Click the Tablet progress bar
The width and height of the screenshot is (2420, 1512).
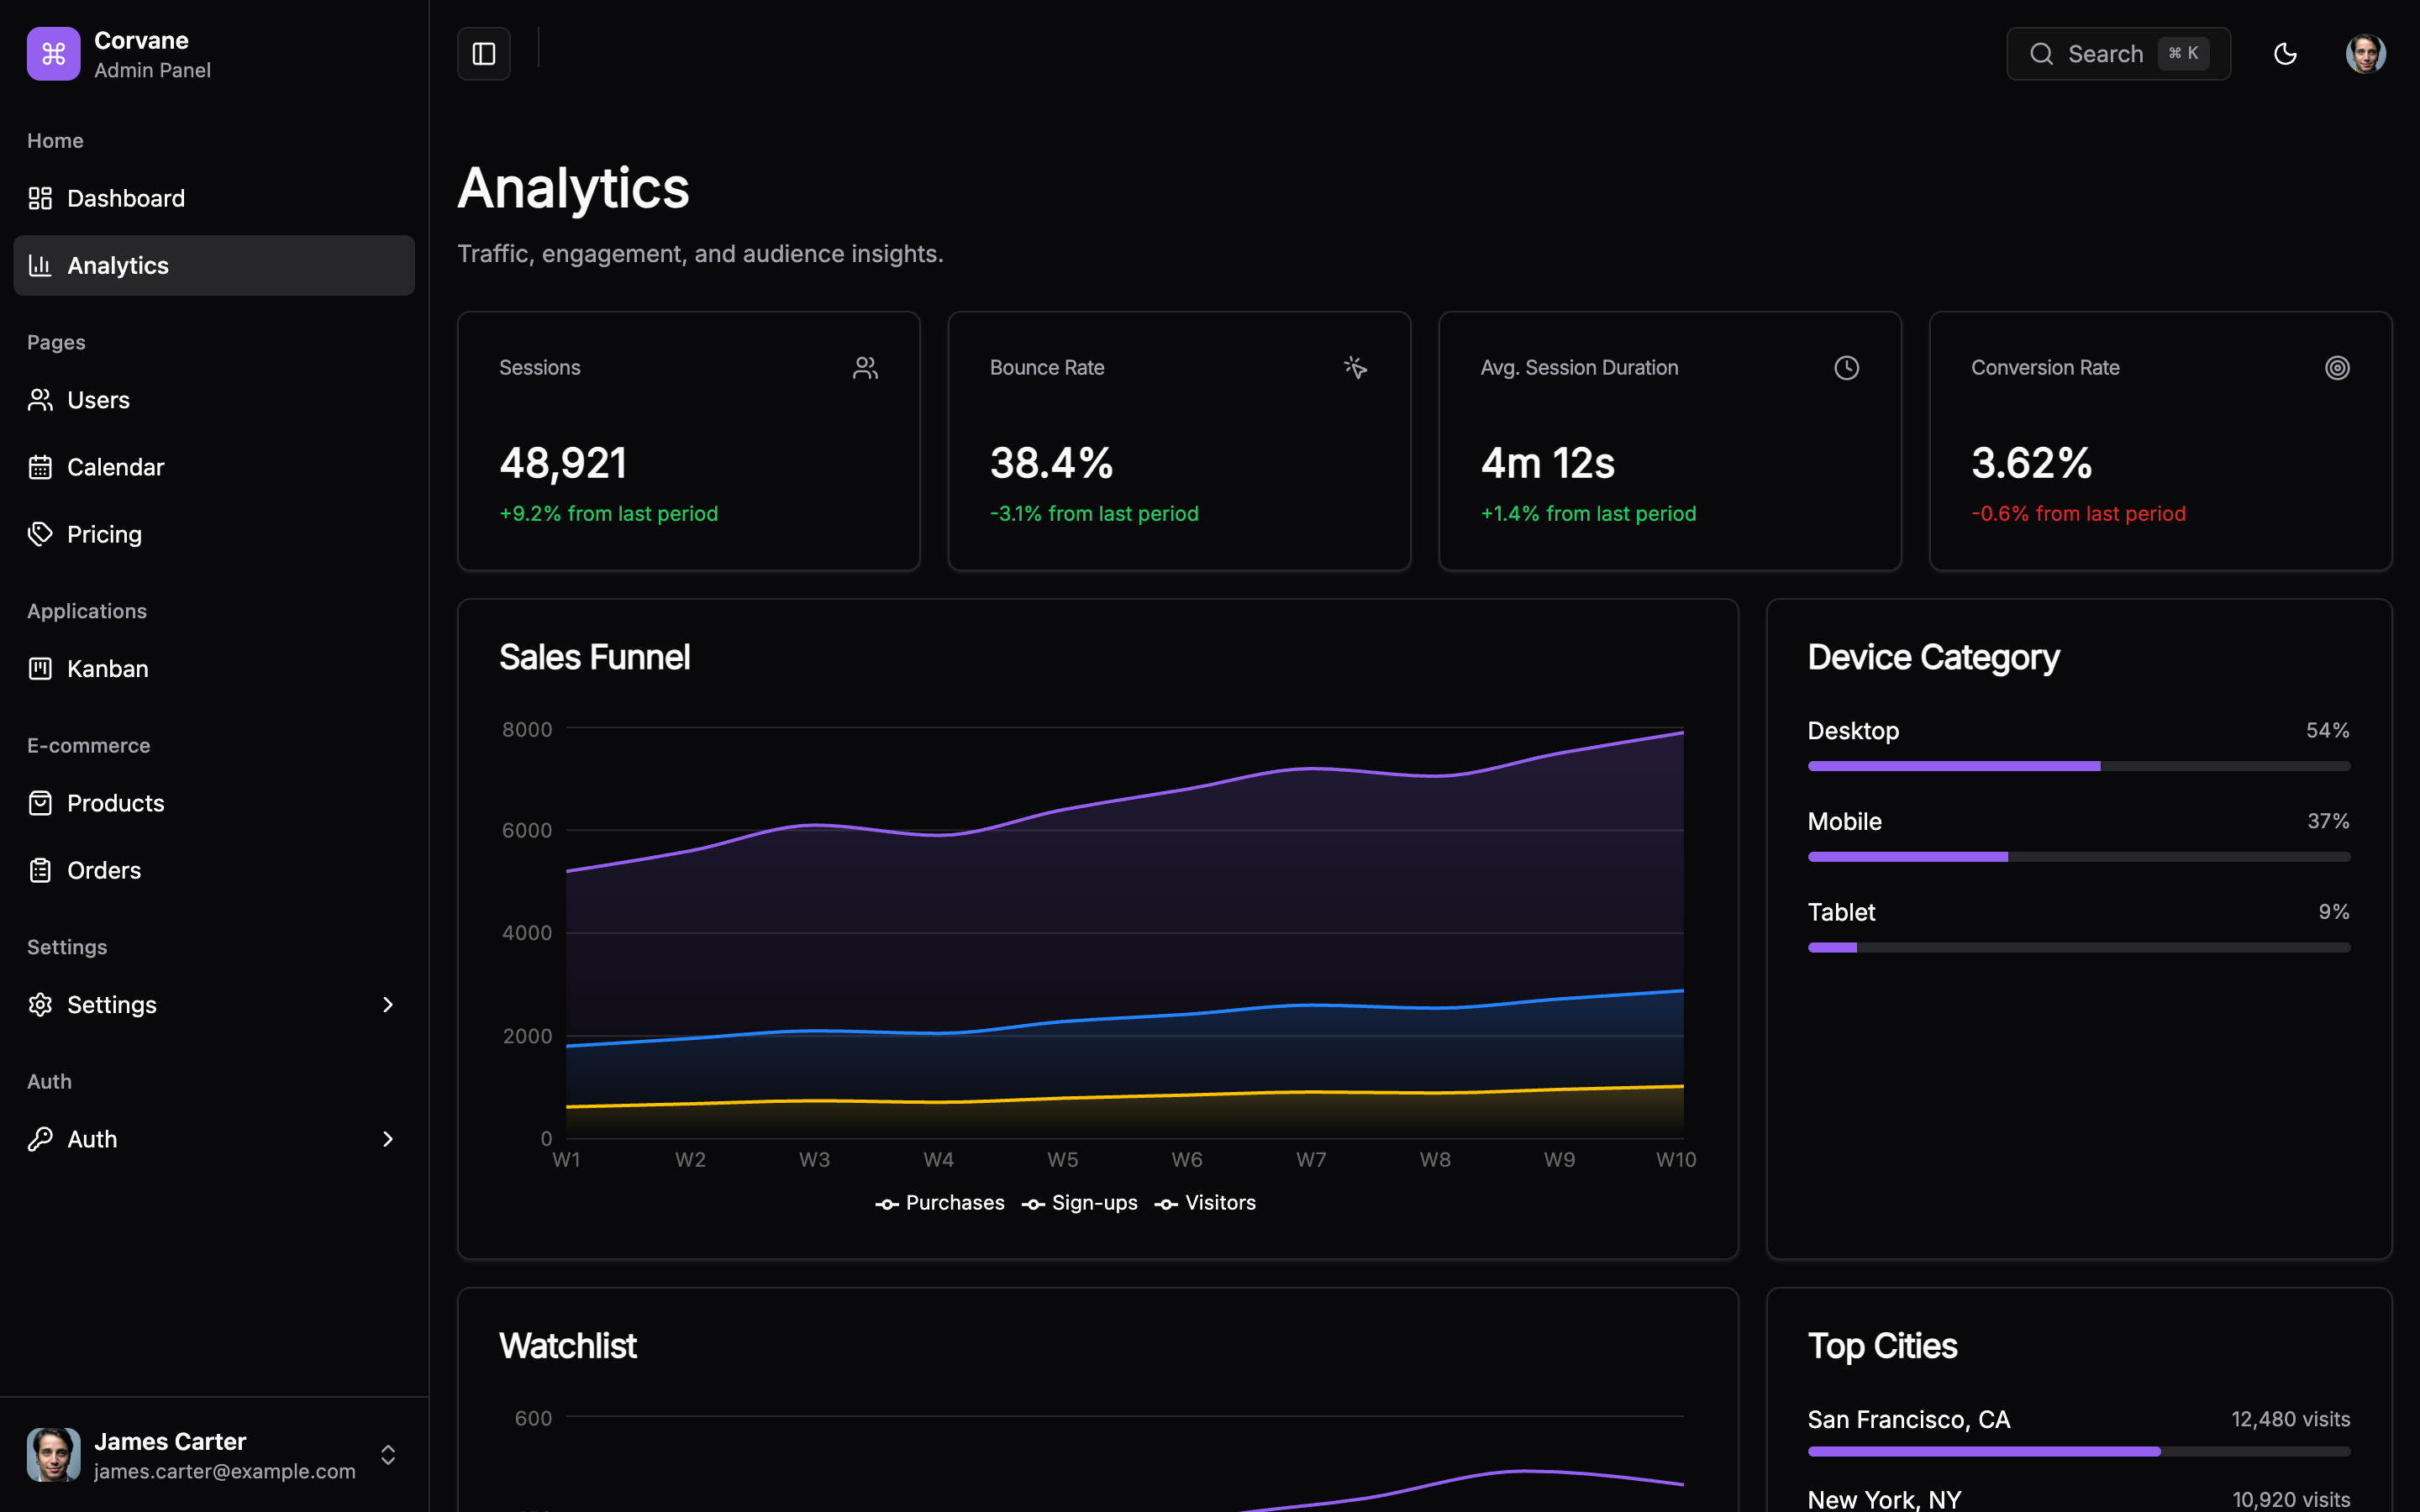point(2079,948)
